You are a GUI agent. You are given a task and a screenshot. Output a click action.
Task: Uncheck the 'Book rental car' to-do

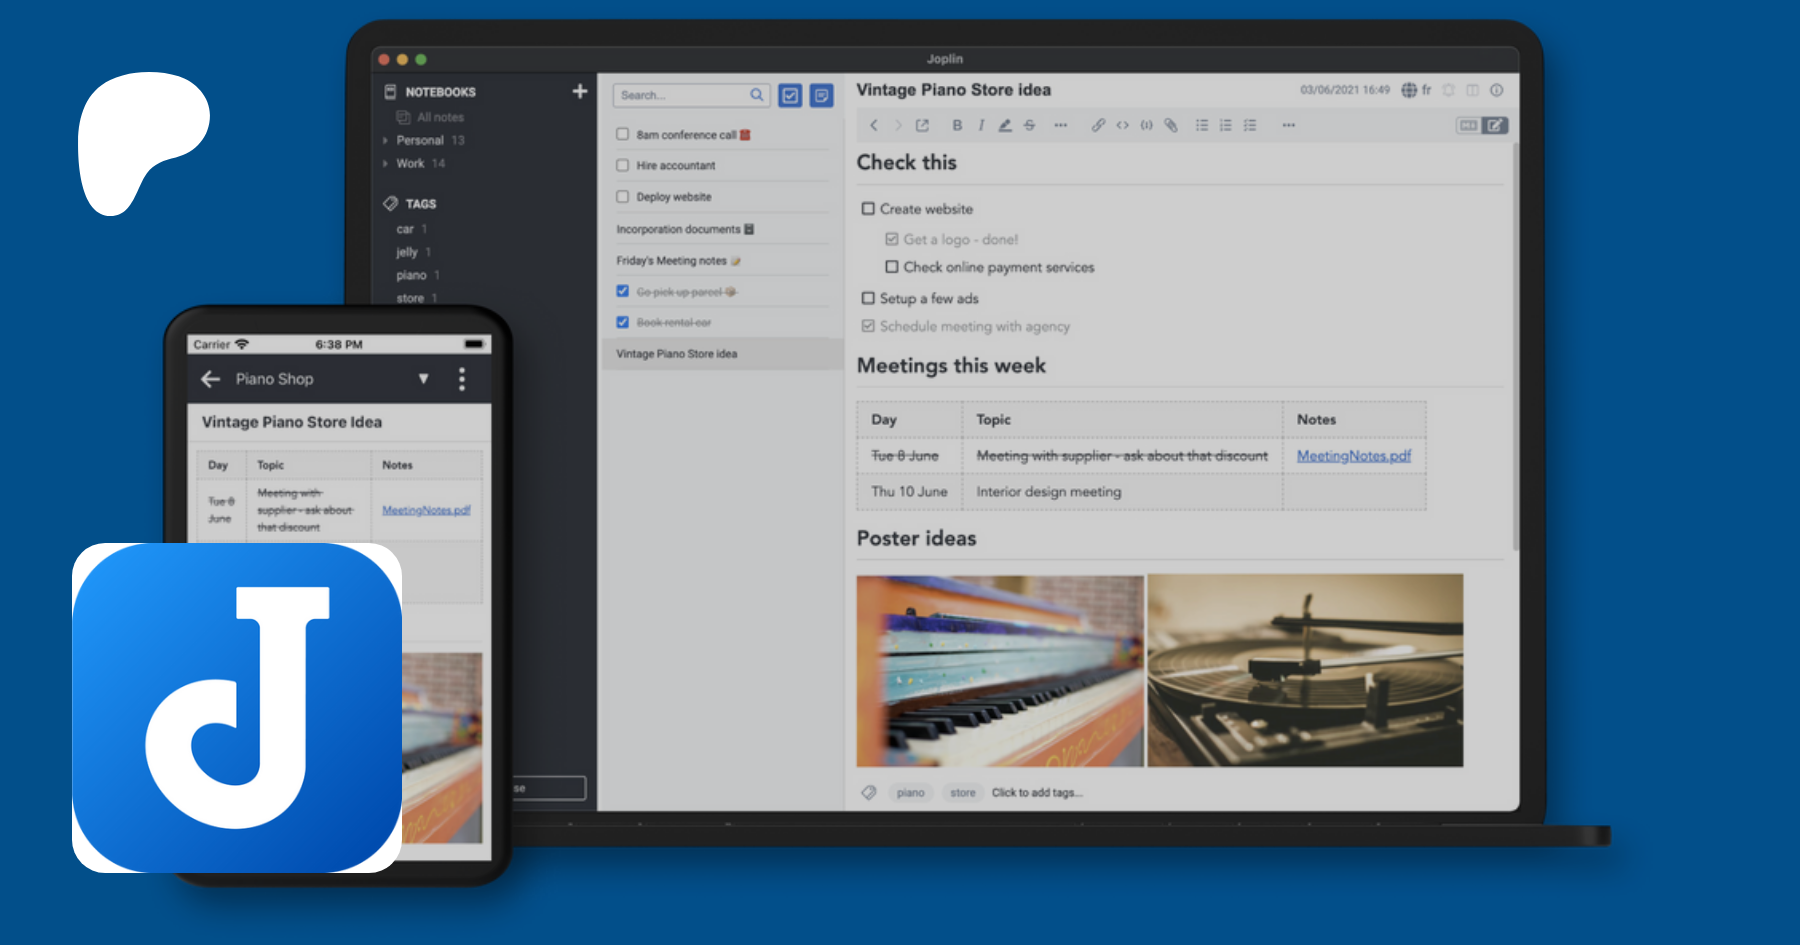(x=623, y=322)
